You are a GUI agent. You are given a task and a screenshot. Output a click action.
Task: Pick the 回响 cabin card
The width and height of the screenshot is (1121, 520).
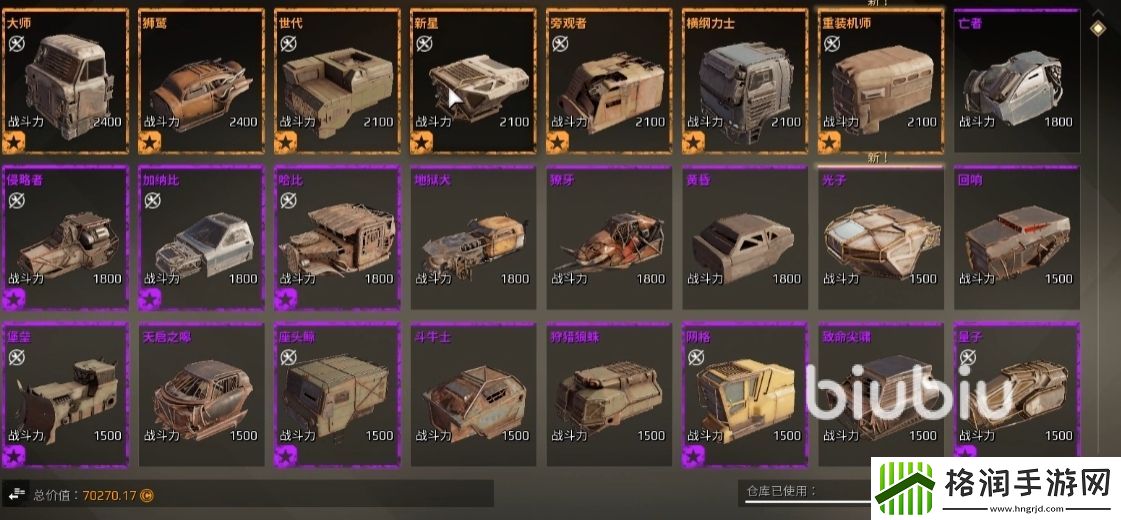coord(1017,237)
